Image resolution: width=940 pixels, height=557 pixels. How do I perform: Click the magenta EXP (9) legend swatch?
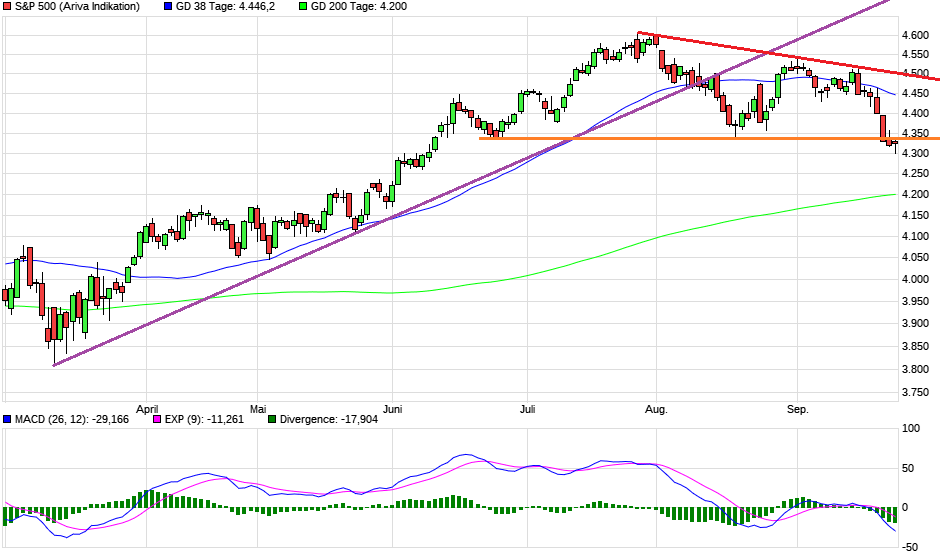coord(157,419)
